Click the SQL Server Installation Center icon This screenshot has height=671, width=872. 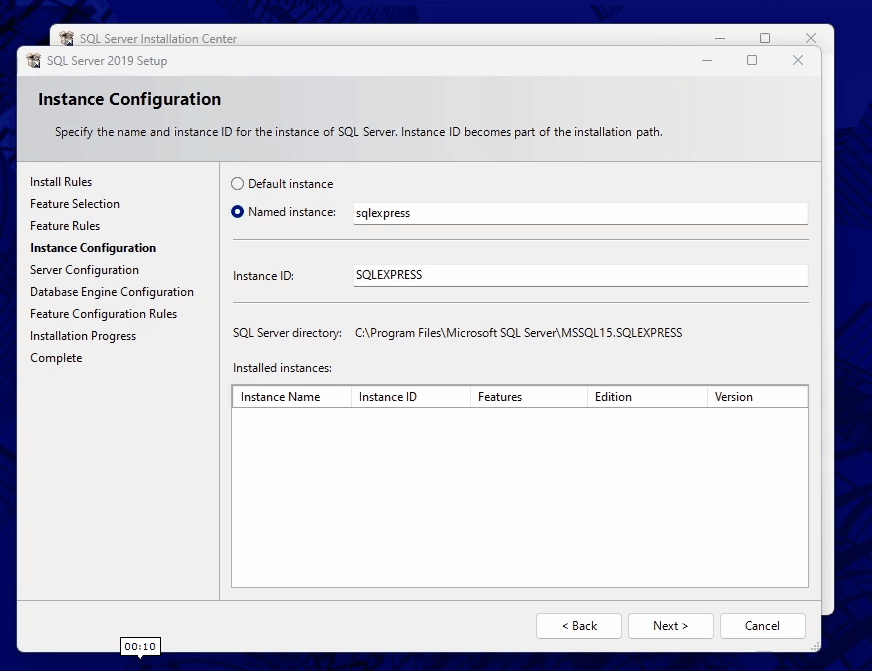click(66, 39)
